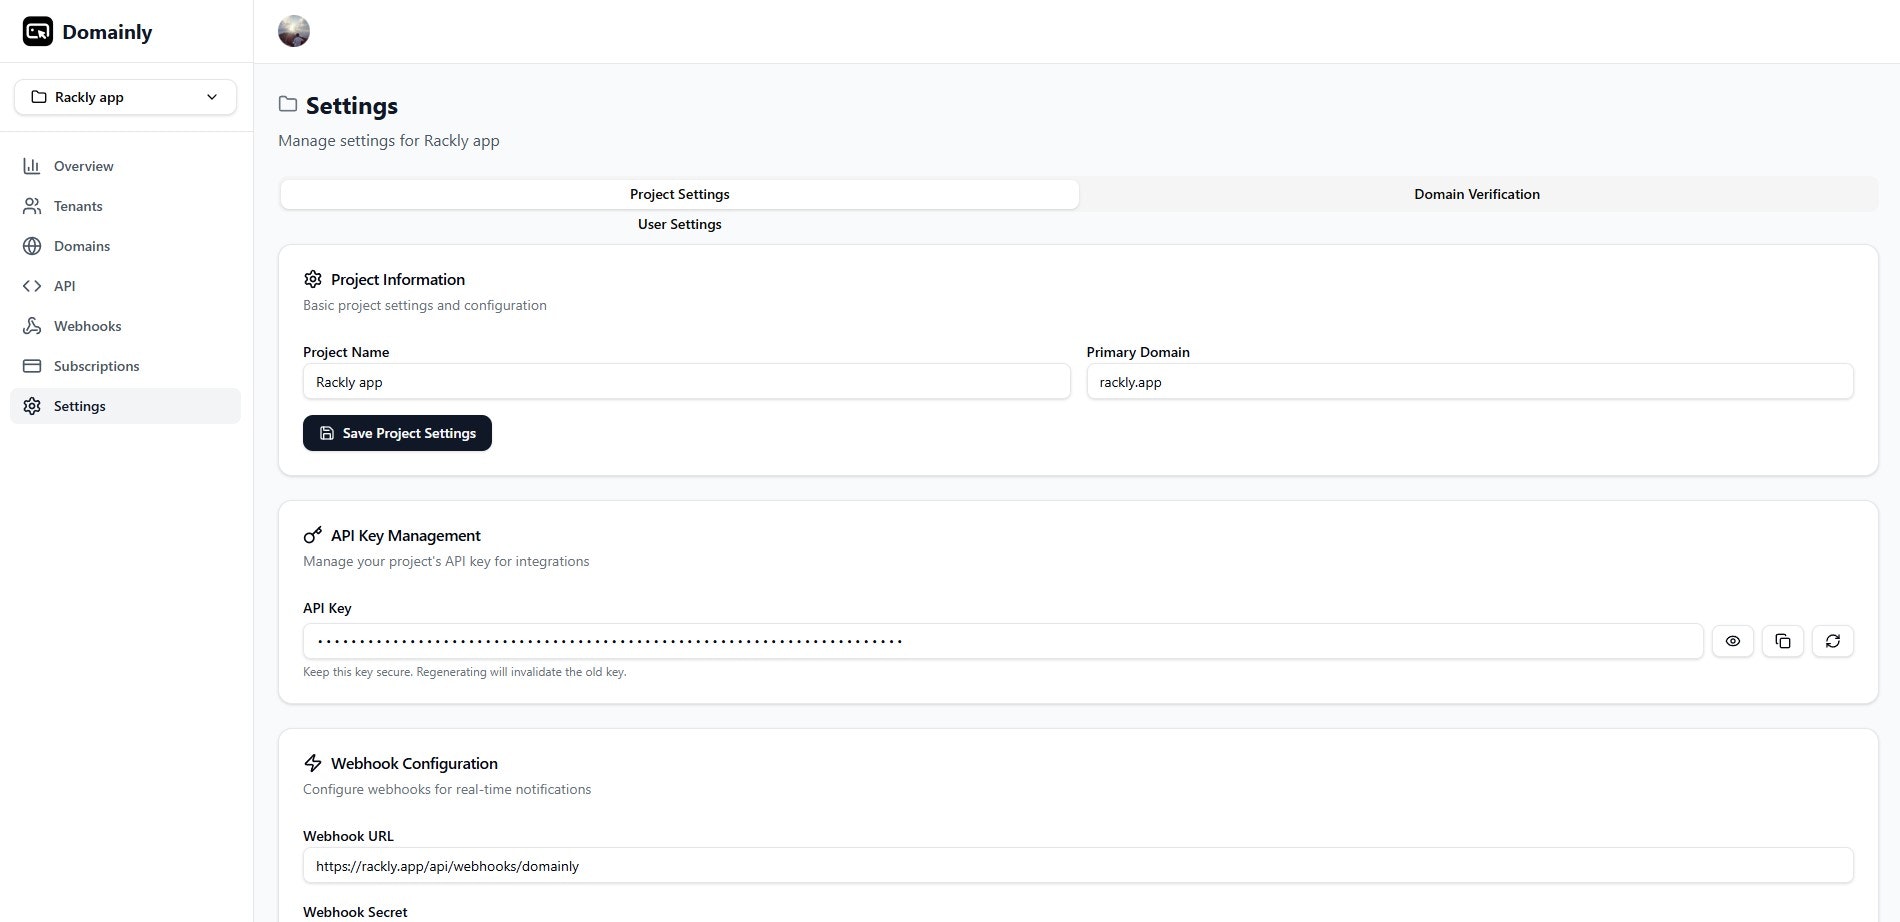Image resolution: width=1900 pixels, height=922 pixels.
Task: Click the folder icon in project selector
Action: coord(39,97)
